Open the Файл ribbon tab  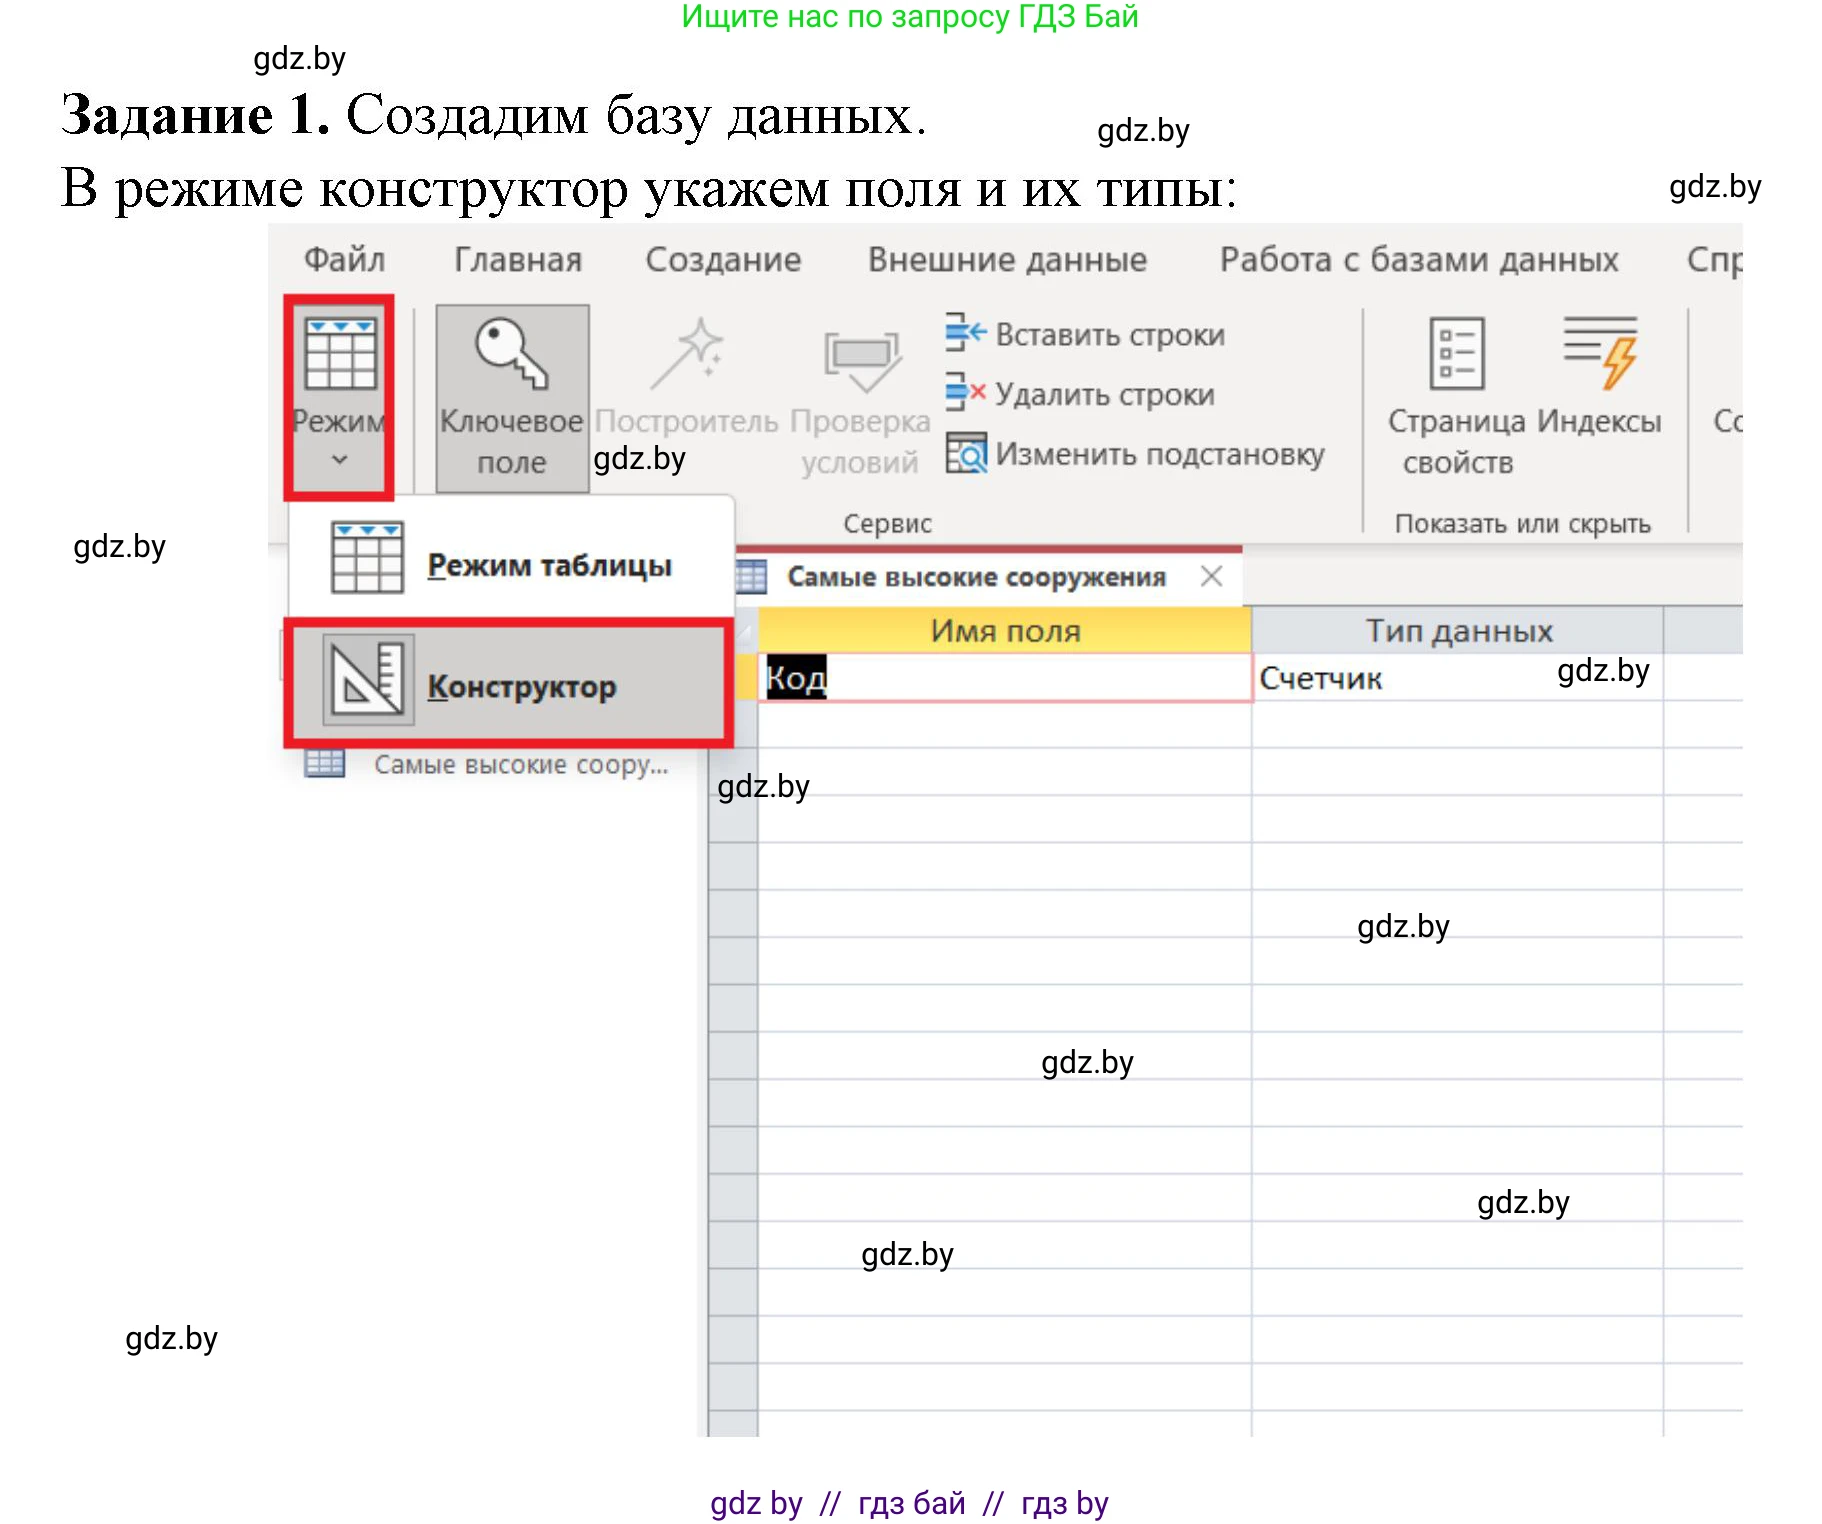[344, 260]
